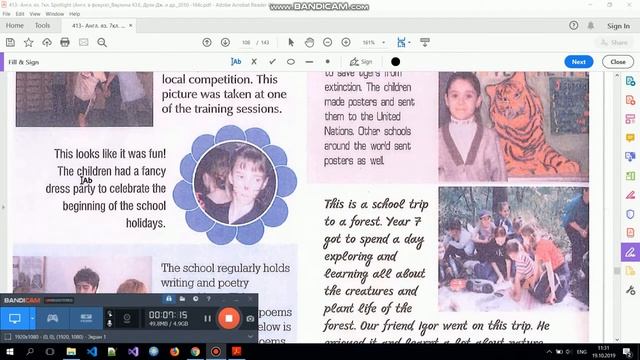
Task: Close the Fill & Sign toolbar
Action: [x=618, y=62]
